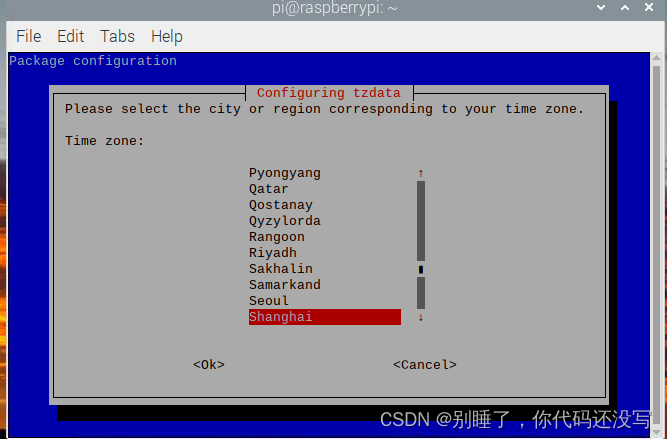Select Shanghai in the time zone list
The image size is (667, 439).
point(325,317)
